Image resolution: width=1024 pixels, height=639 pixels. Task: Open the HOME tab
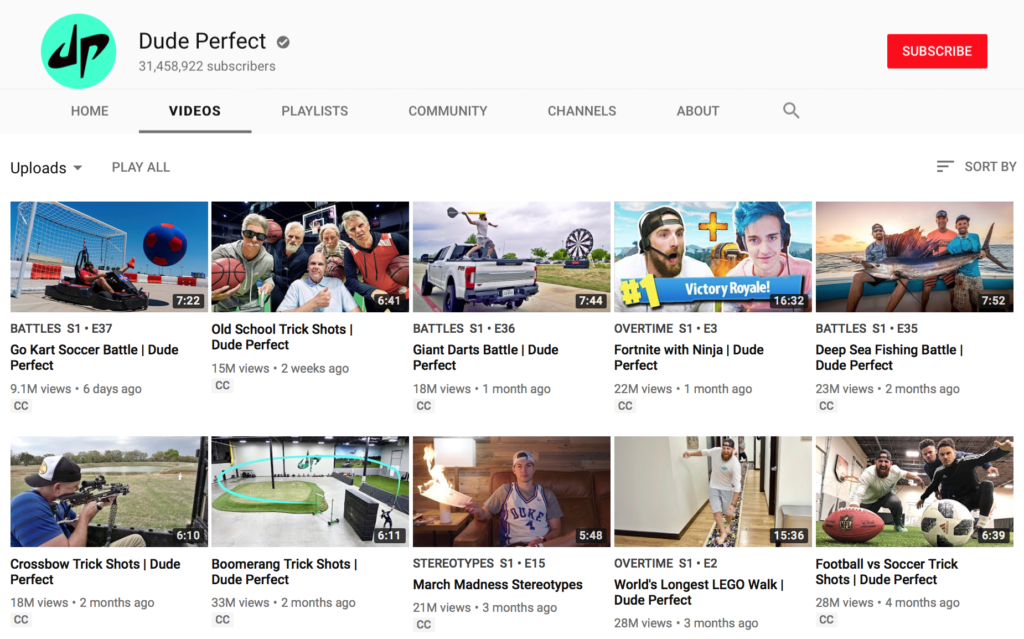pos(89,111)
